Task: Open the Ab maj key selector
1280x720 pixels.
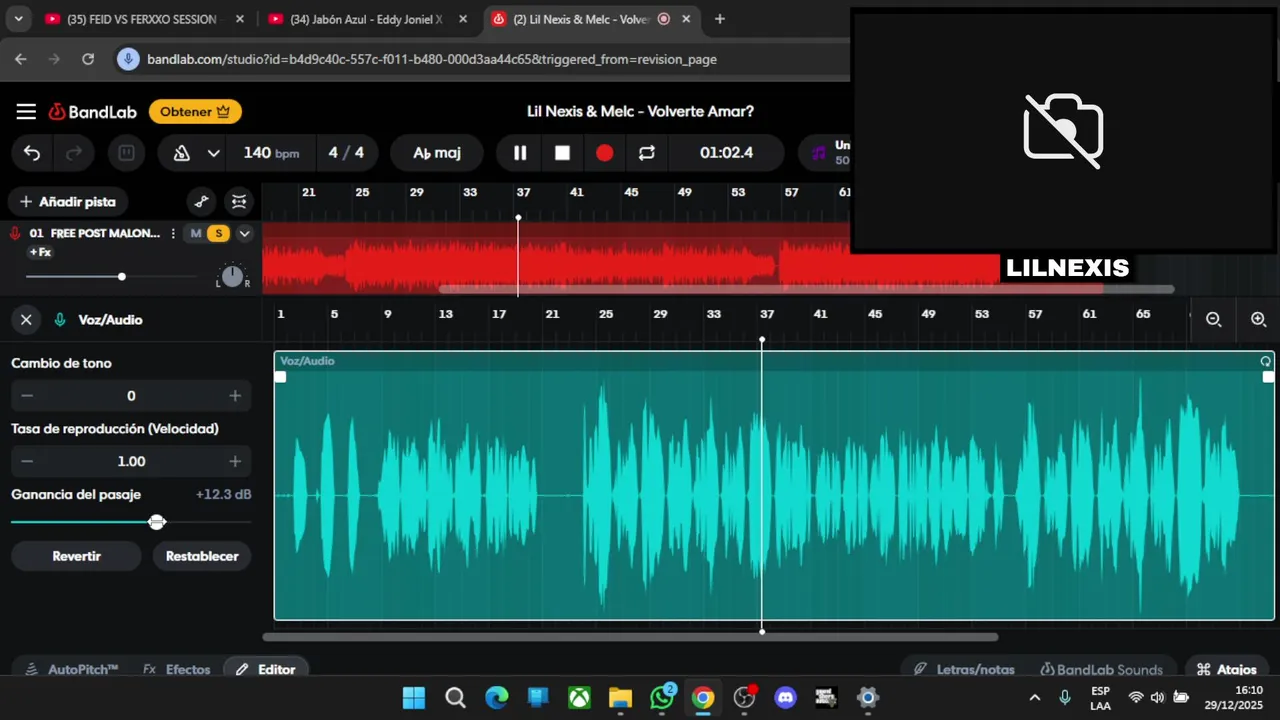Action: (437, 153)
